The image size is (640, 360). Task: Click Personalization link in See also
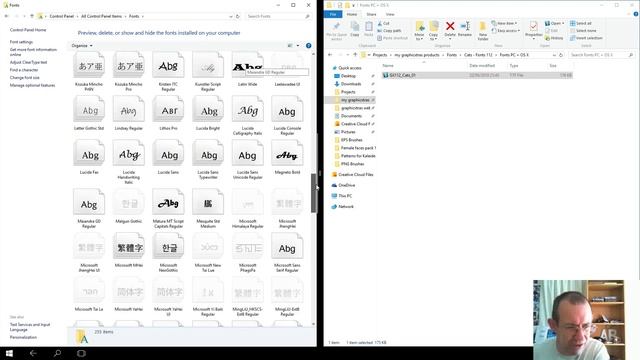click(23, 338)
